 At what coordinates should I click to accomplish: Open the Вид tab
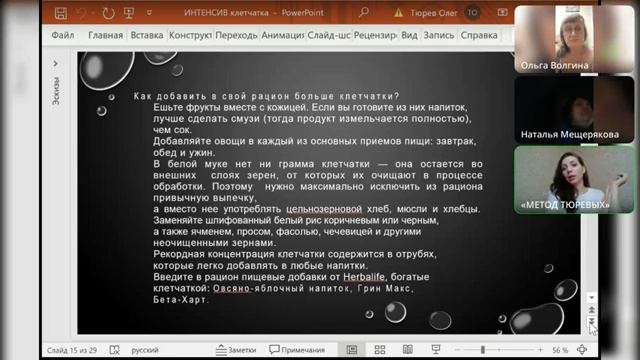click(x=409, y=36)
